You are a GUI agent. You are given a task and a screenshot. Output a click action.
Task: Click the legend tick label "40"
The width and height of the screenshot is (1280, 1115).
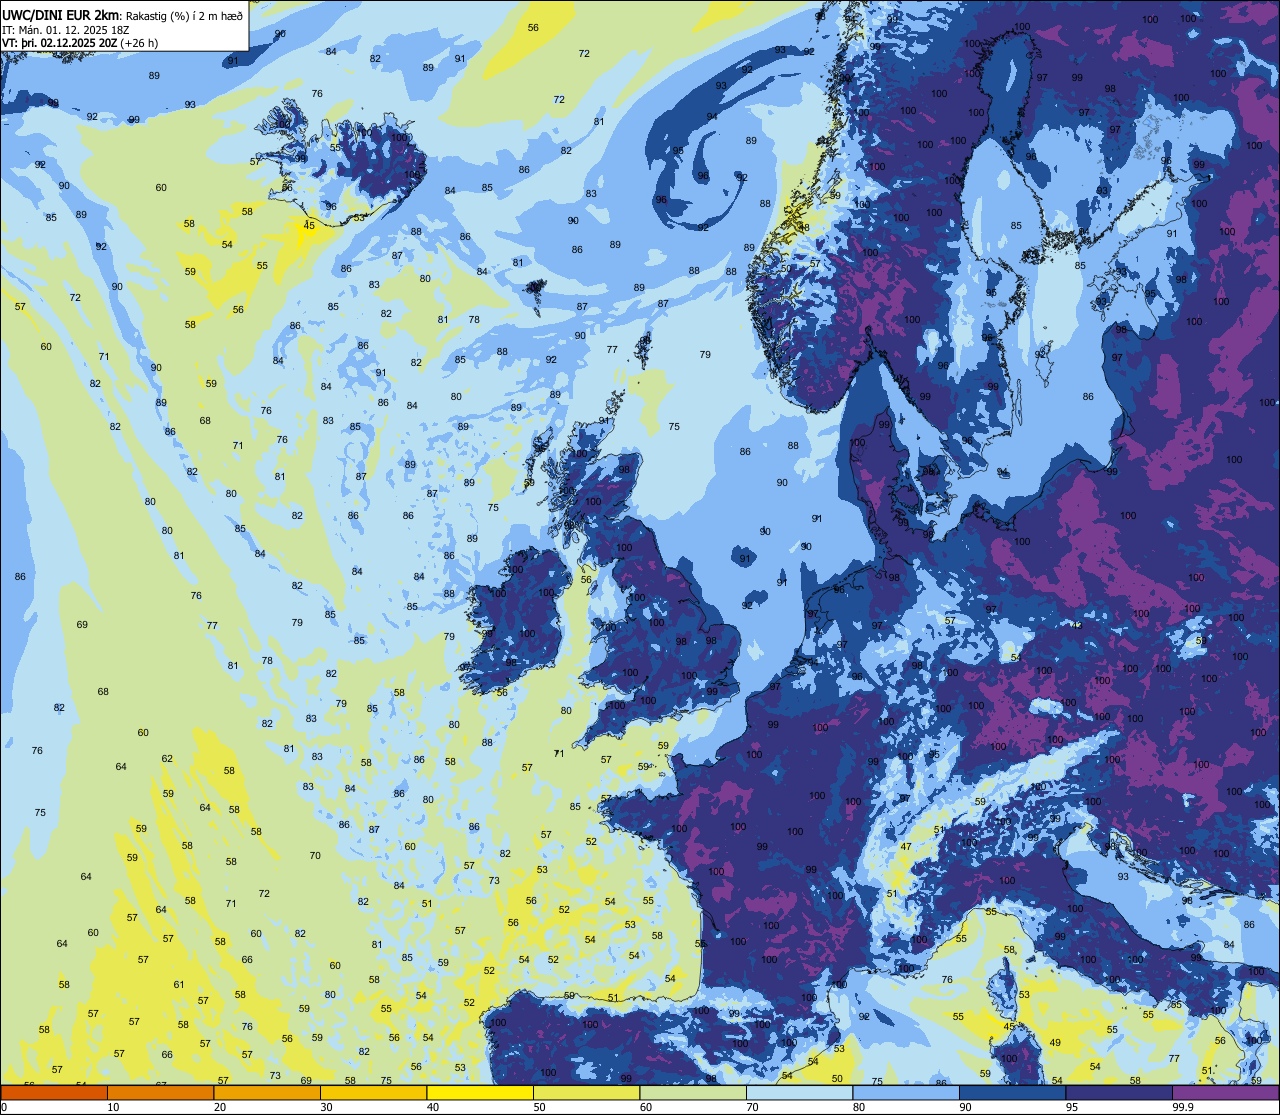pos(433,1107)
